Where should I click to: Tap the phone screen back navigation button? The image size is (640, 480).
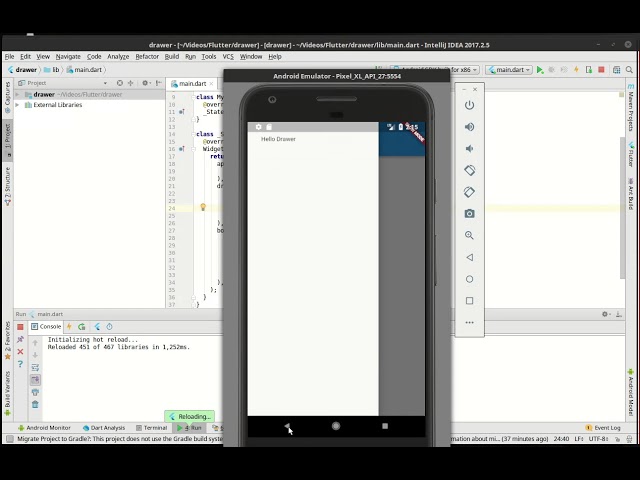287,426
